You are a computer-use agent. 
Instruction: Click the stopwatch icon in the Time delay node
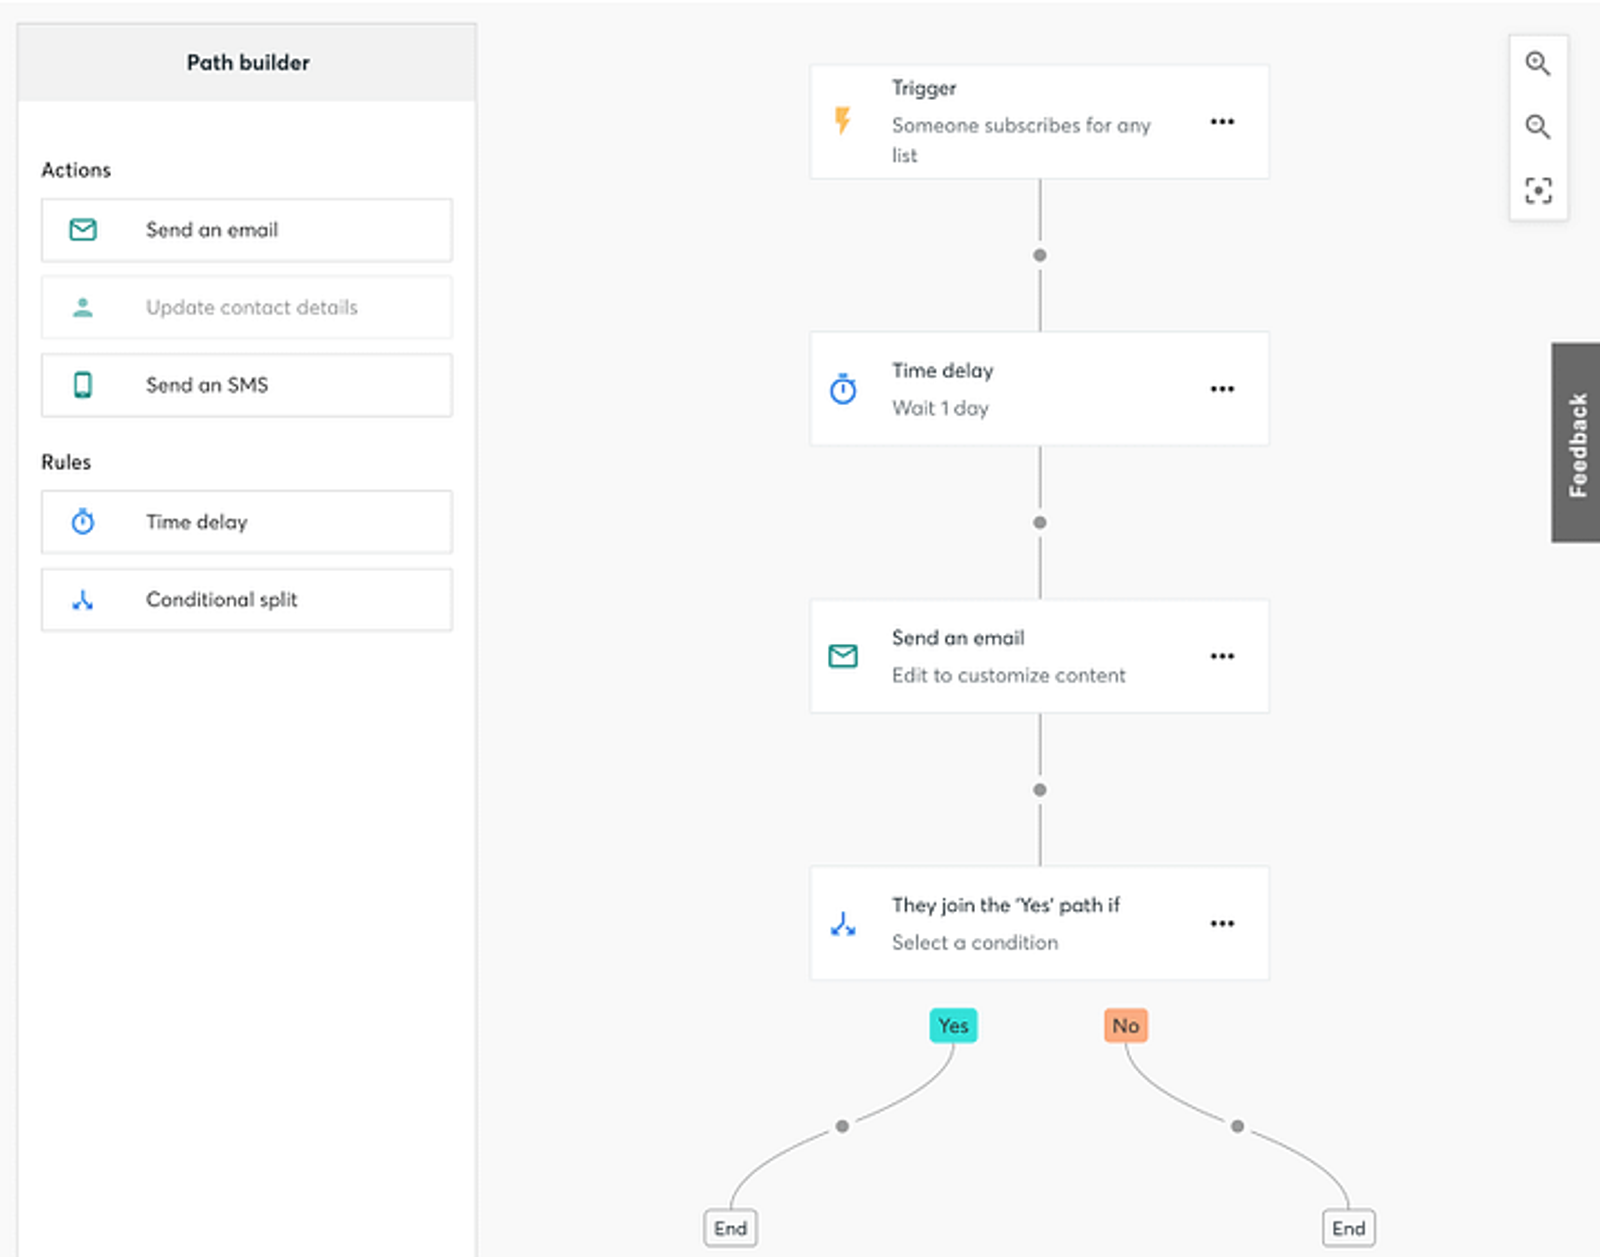(843, 389)
